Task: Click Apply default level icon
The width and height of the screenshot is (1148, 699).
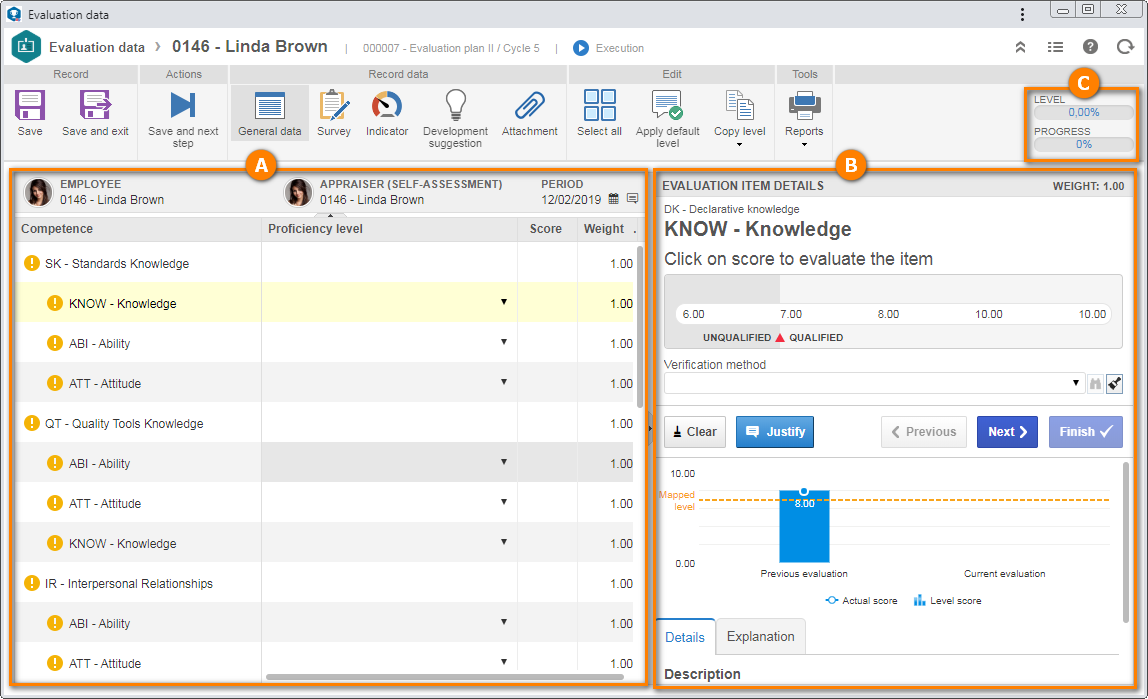Action: 667,105
